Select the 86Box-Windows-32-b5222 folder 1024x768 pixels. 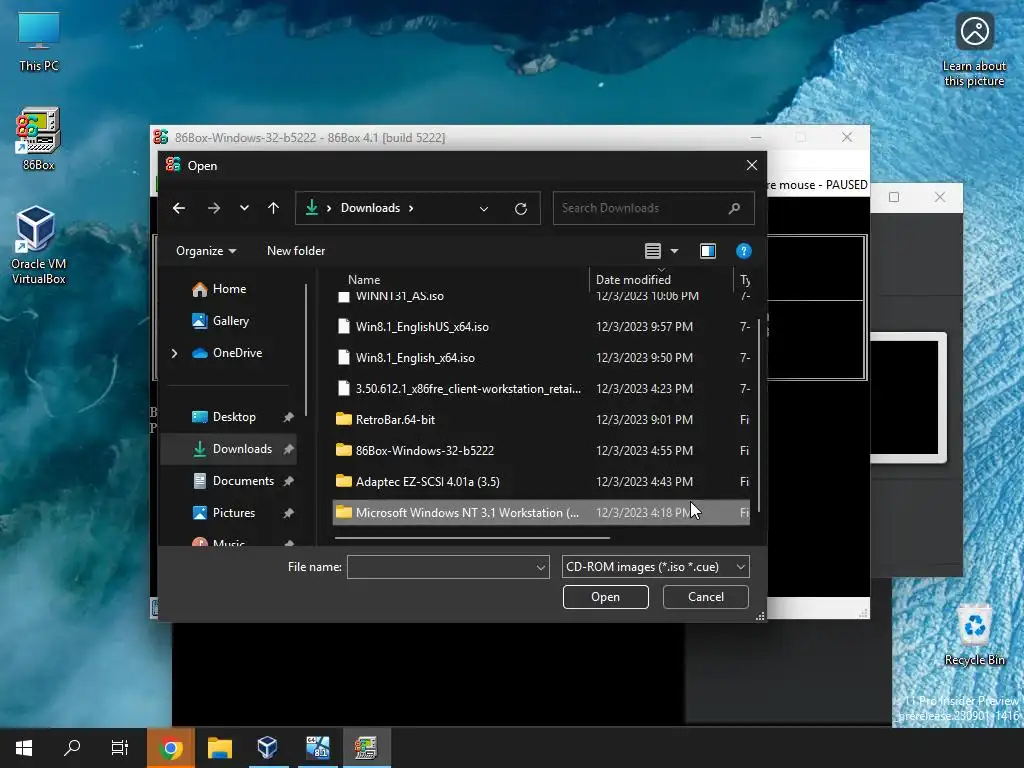tap(541, 451)
